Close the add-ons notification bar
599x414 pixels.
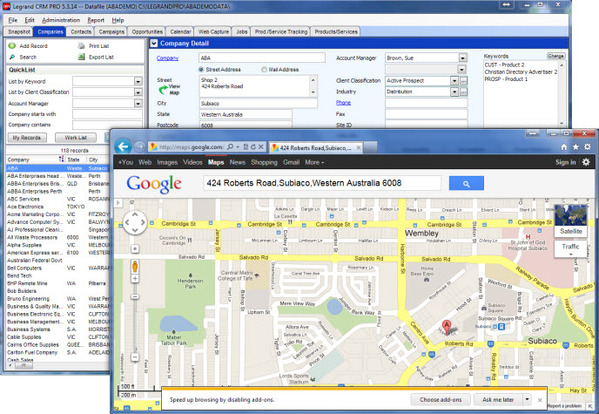click(540, 400)
